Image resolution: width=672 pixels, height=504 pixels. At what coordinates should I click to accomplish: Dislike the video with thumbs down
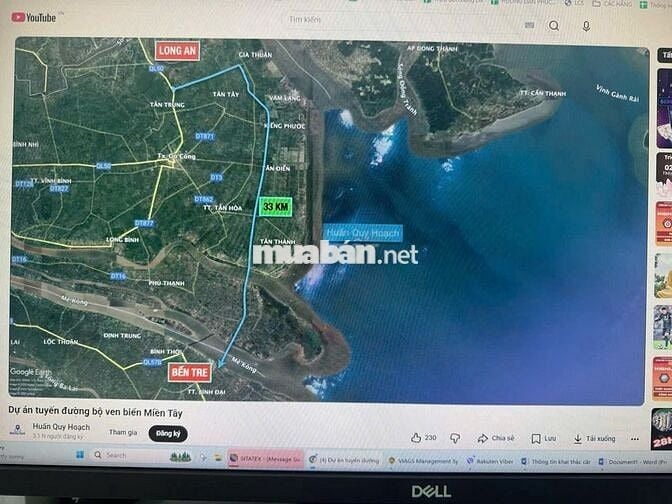coord(455,438)
